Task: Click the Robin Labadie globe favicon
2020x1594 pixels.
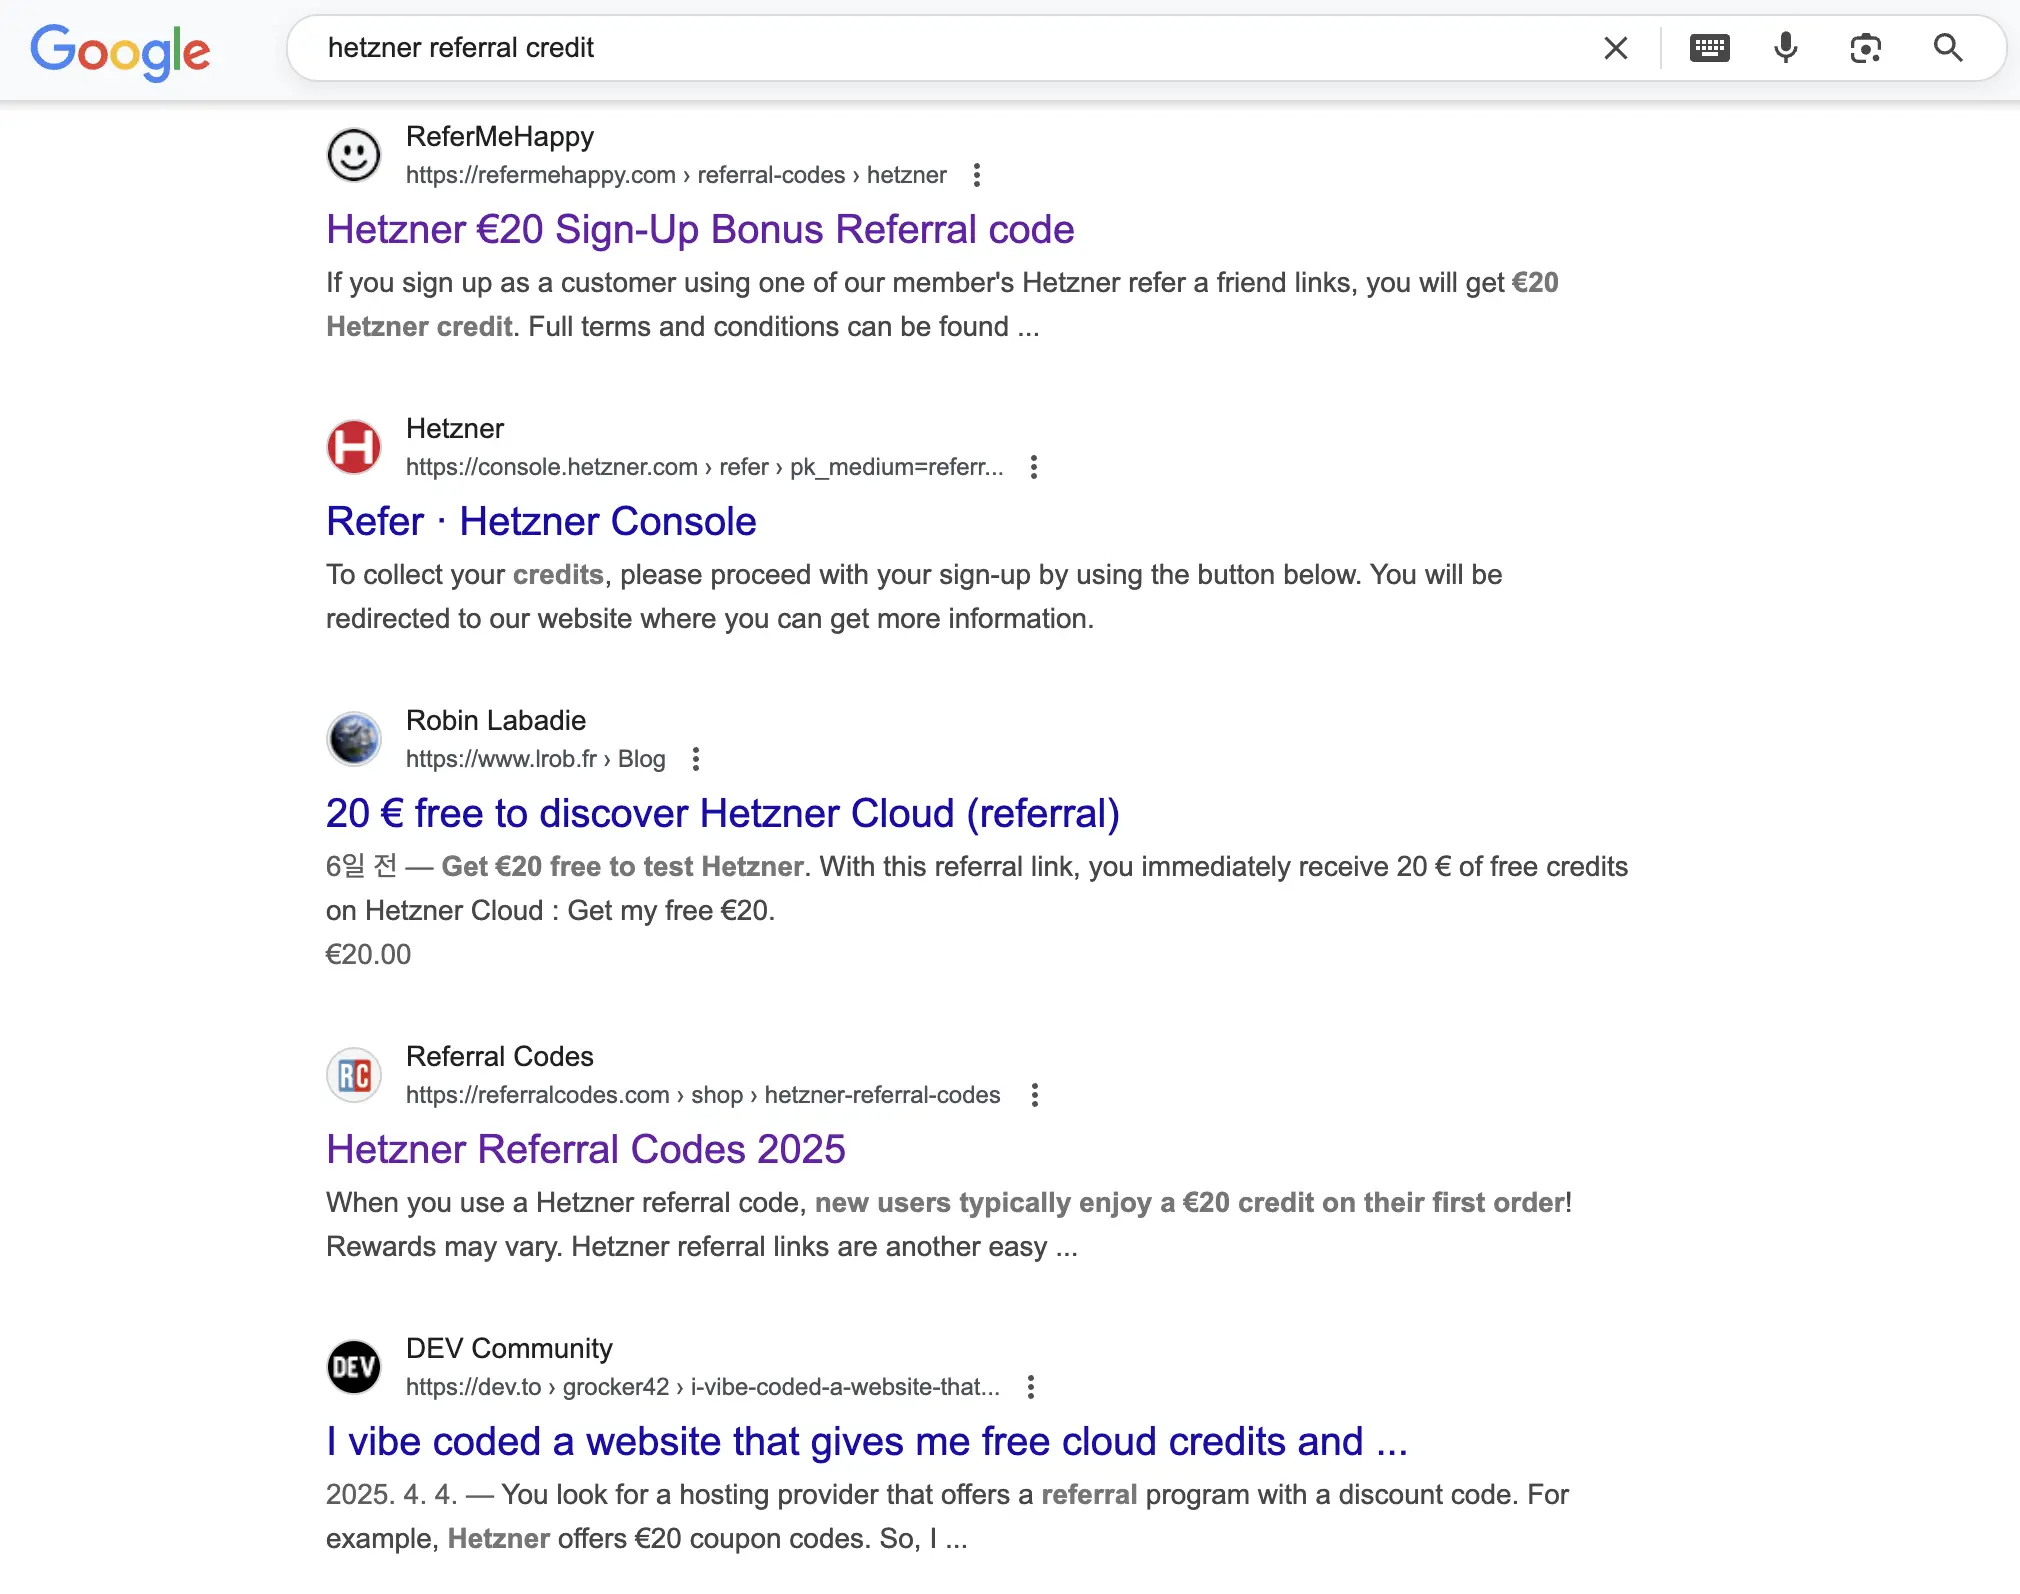Action: point(353,739)
